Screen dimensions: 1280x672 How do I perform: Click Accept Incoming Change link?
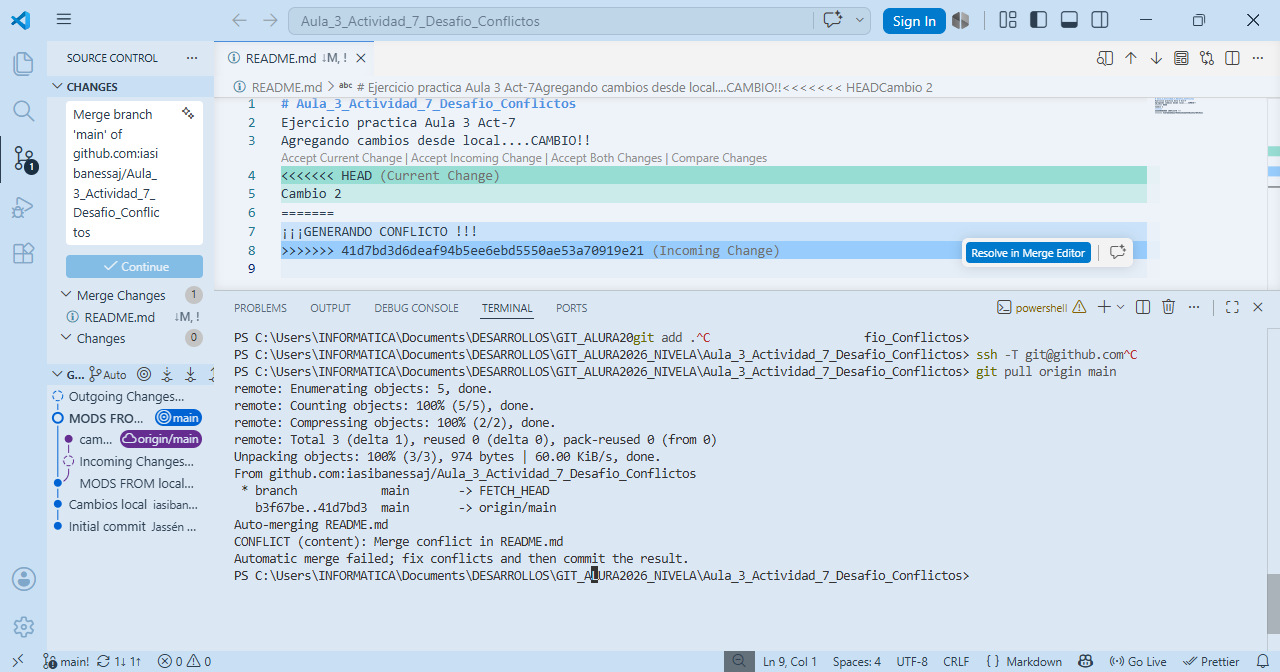pyautogui.click(x=476, y=158)
